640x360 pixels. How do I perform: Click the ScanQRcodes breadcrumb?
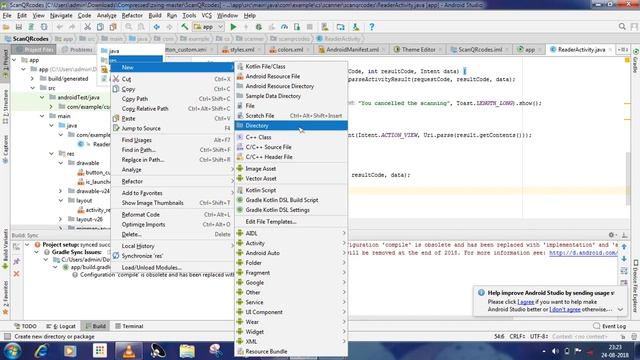[27, 39]
